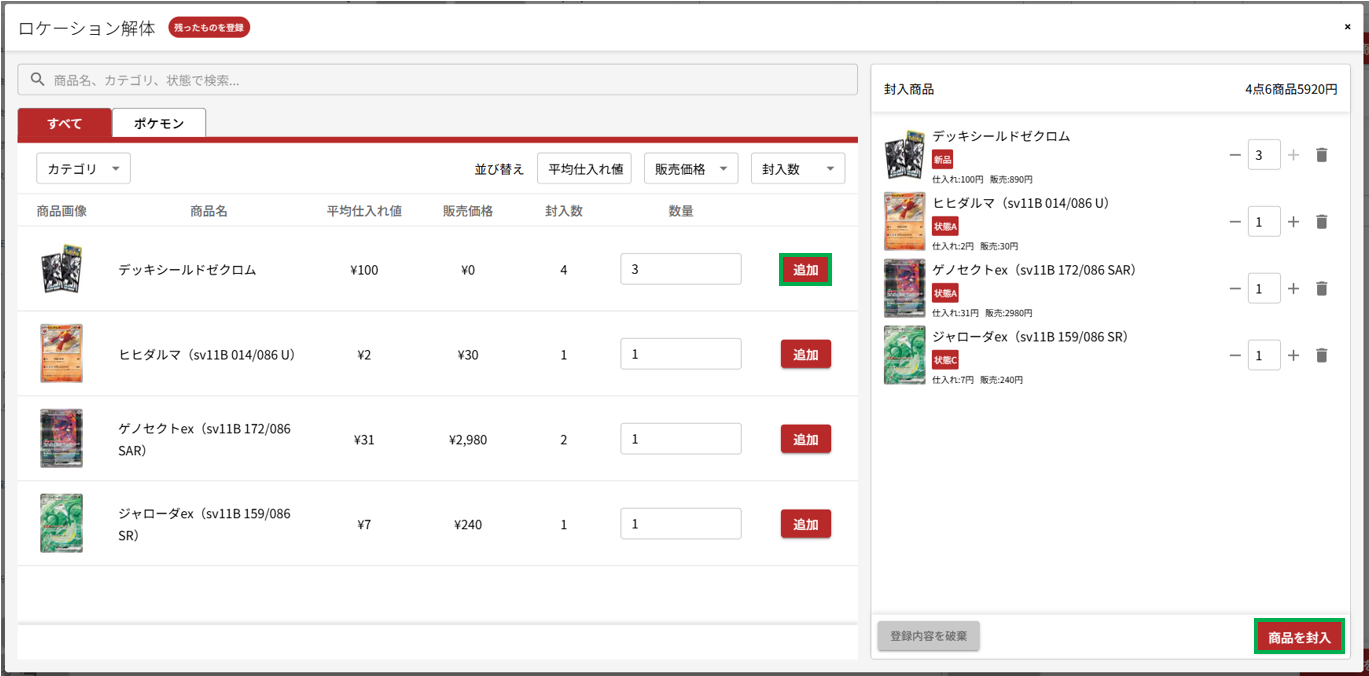Open the カテゴリ dropdown

[83, 169]
